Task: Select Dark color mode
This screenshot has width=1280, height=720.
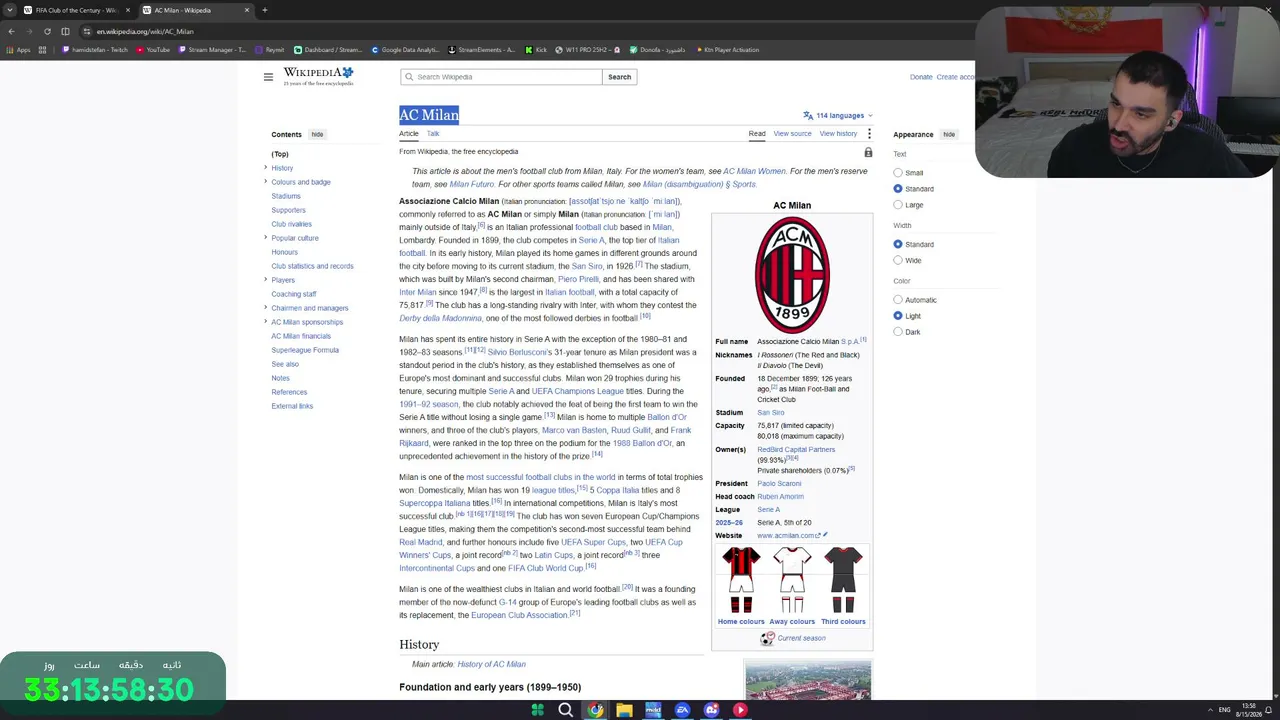Action: [x=898, y=332]
